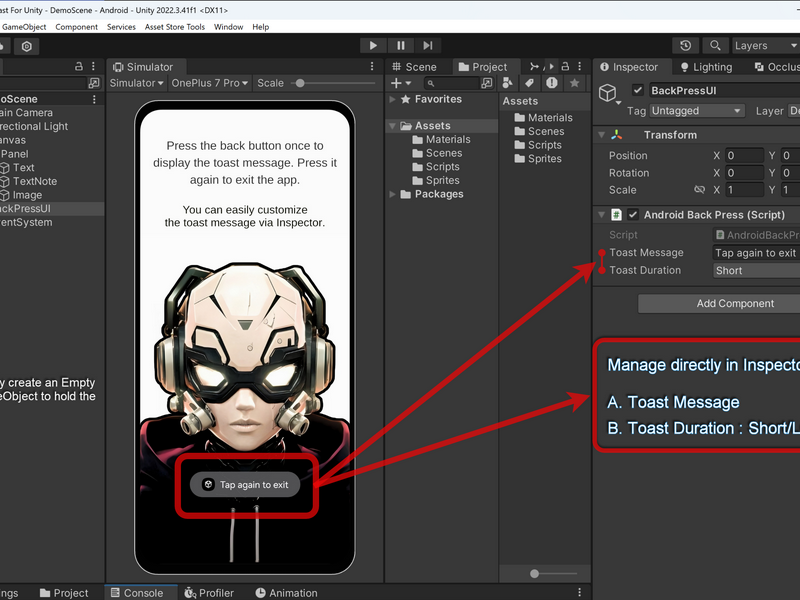The height and width of the screenshot is (600, 800).
Task: Toggle the Hierarchy panel lock icon
Action: coord(79,66)
